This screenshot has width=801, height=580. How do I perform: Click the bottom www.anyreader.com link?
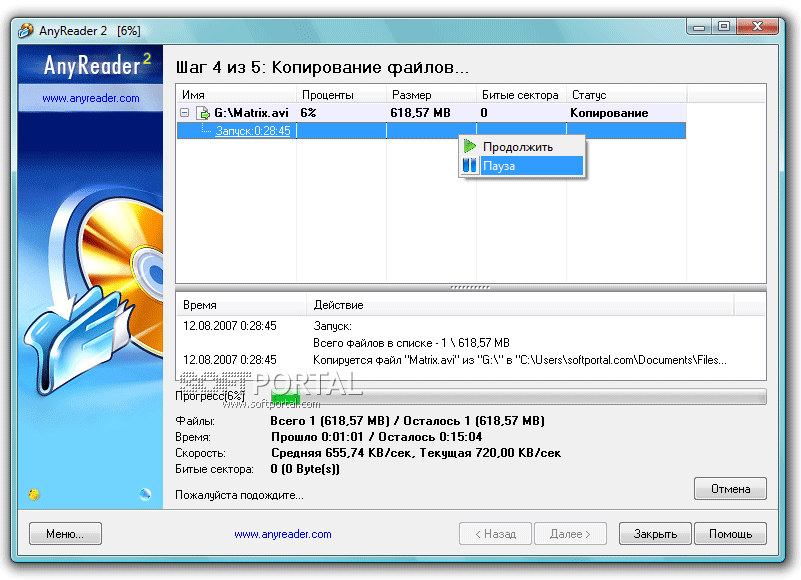(283, 535)
